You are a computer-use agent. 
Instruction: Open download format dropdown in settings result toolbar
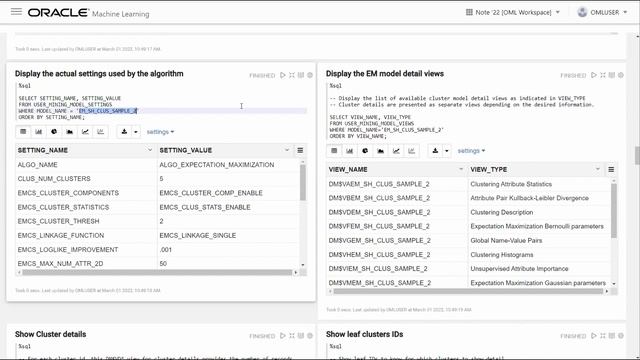(x=136, y=132)
